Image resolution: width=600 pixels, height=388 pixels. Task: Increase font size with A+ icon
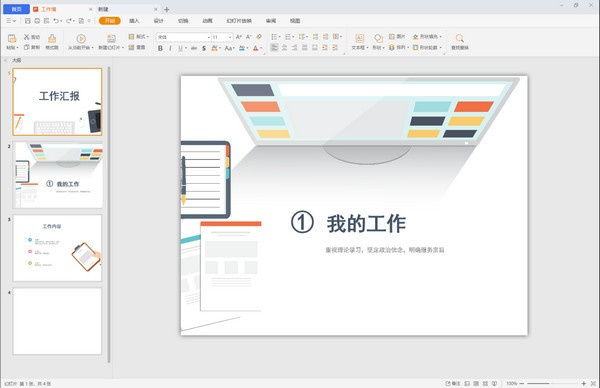239,37
